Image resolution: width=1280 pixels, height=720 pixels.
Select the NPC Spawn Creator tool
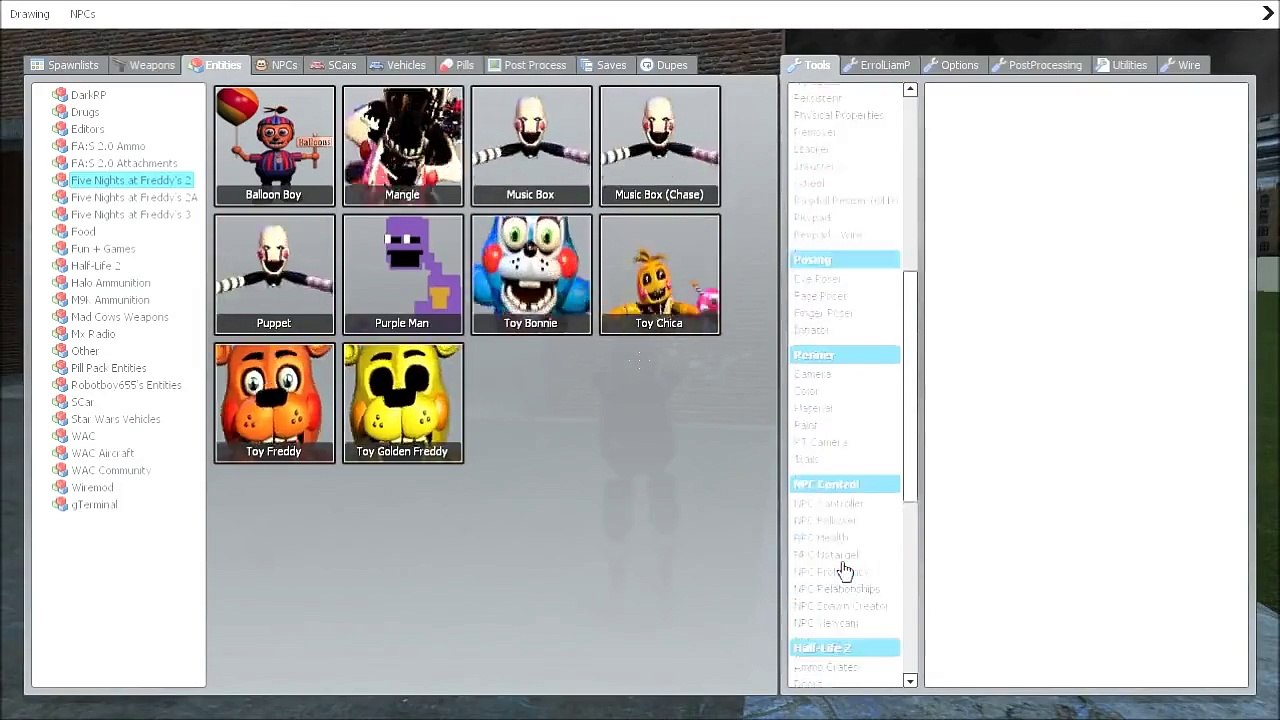coord(840,606)
